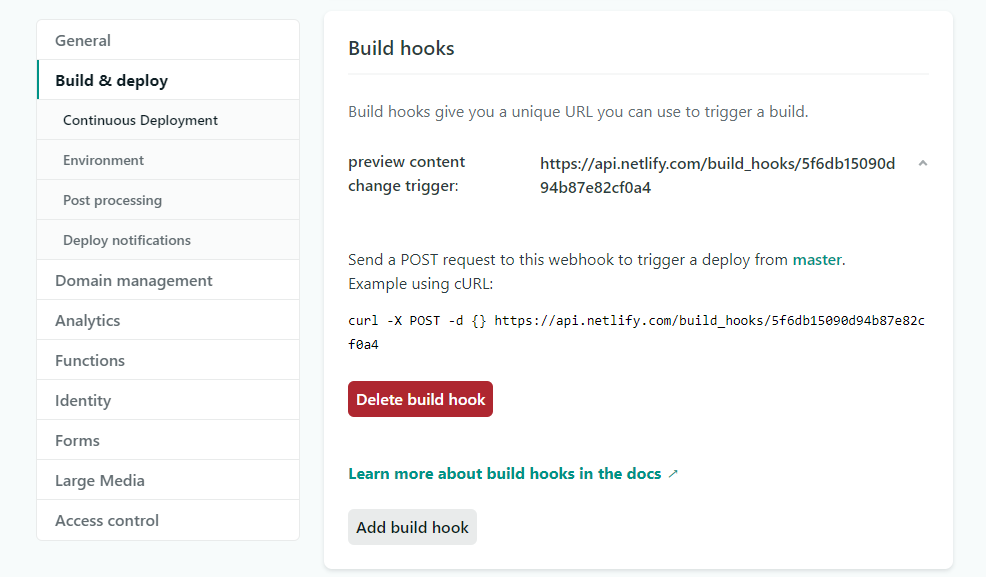986x577 pixels.
Task: Delete the build hook
Action: tap(420, 398)
